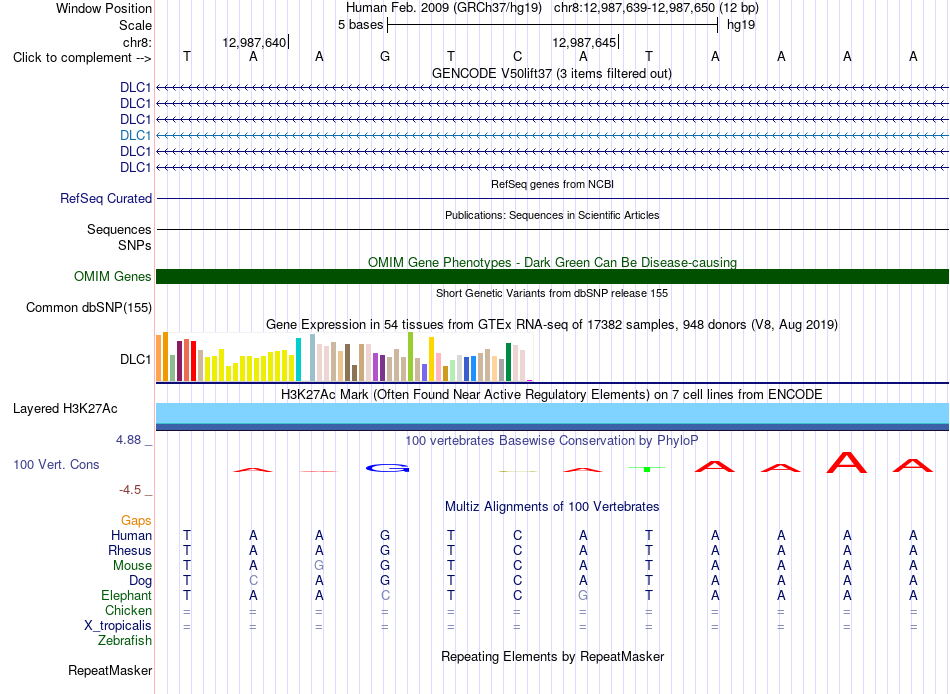Click the grey G in Elephant row

(583, 595)
